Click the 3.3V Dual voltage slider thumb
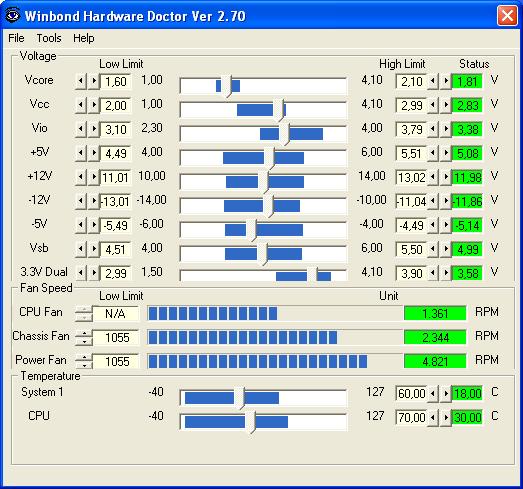The width and height of the screenshot is (523, 489). click(312, 275)
